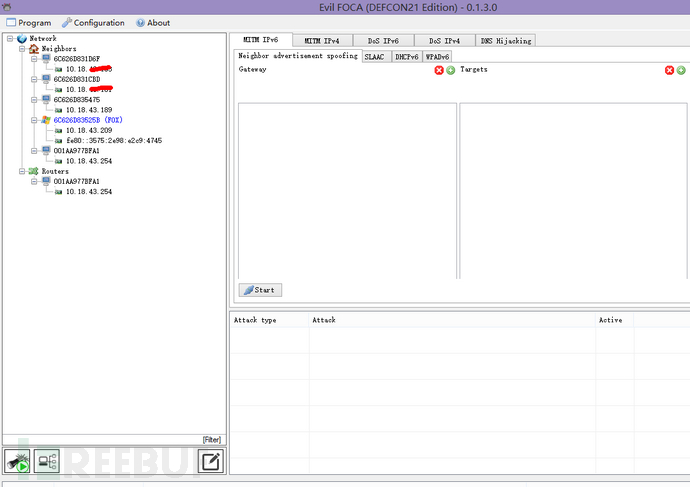Select host 6C626D831CBD

click(77, 80)
